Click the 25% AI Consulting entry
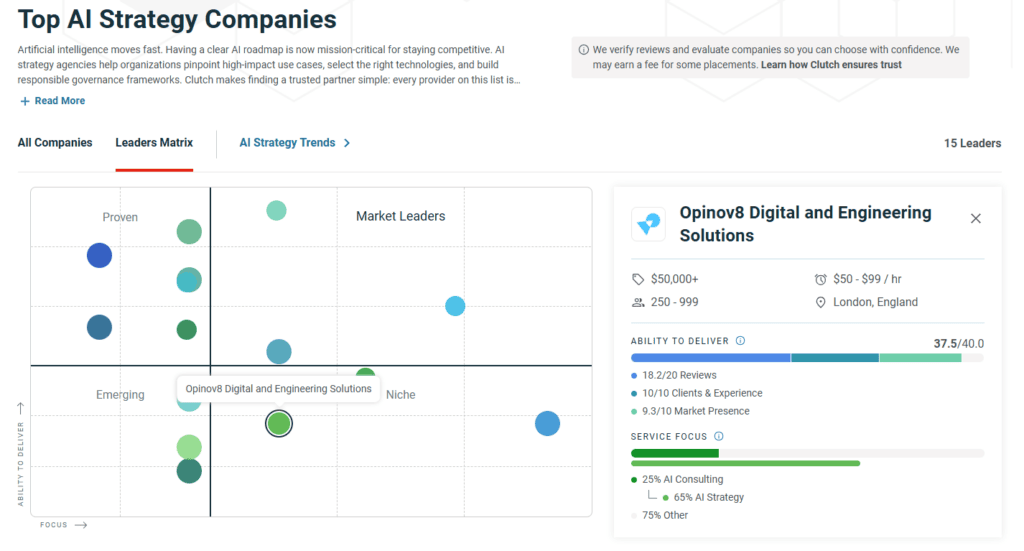The width and height of the screenshot is (1024, 551). click(682, 479)
